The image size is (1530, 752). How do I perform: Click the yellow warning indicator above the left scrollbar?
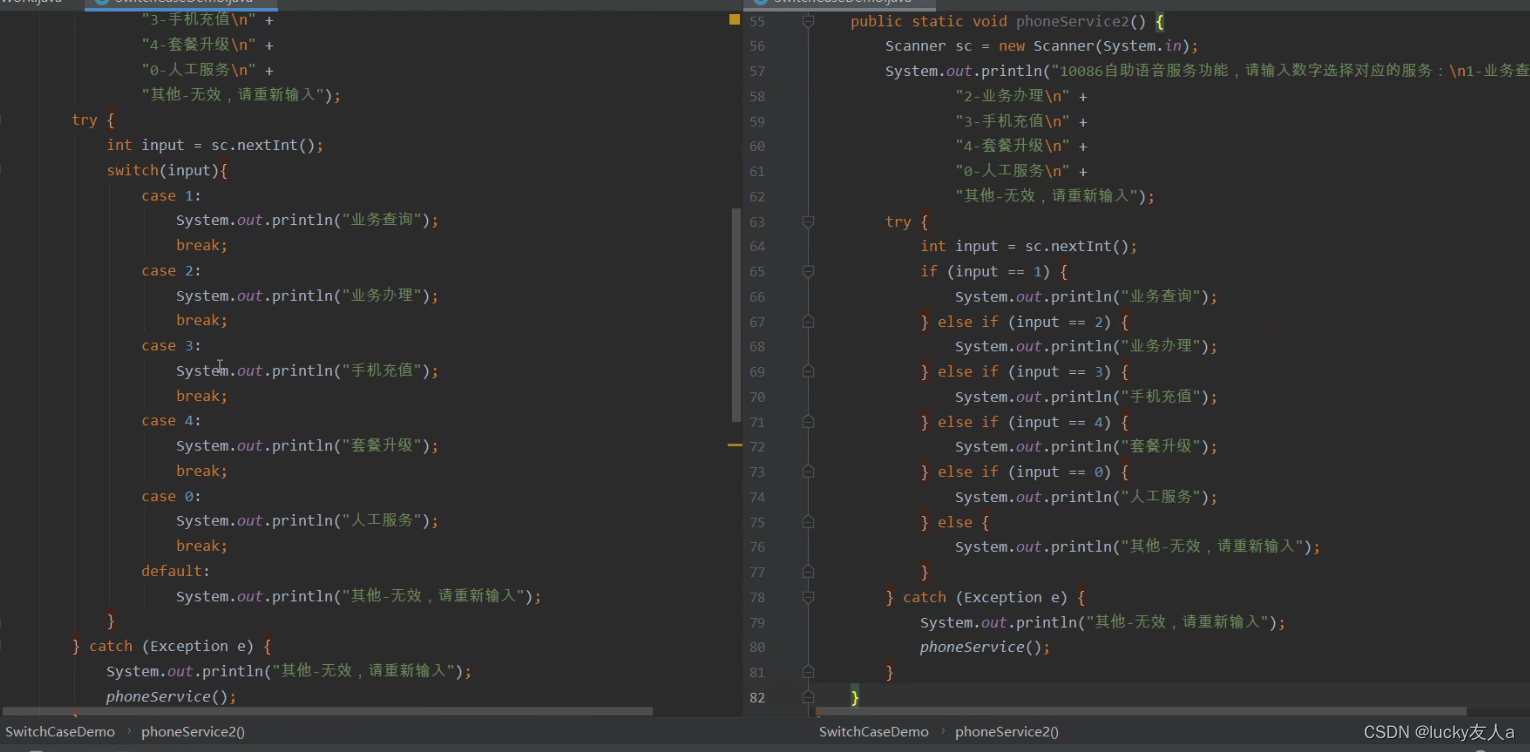click(735, 19)
